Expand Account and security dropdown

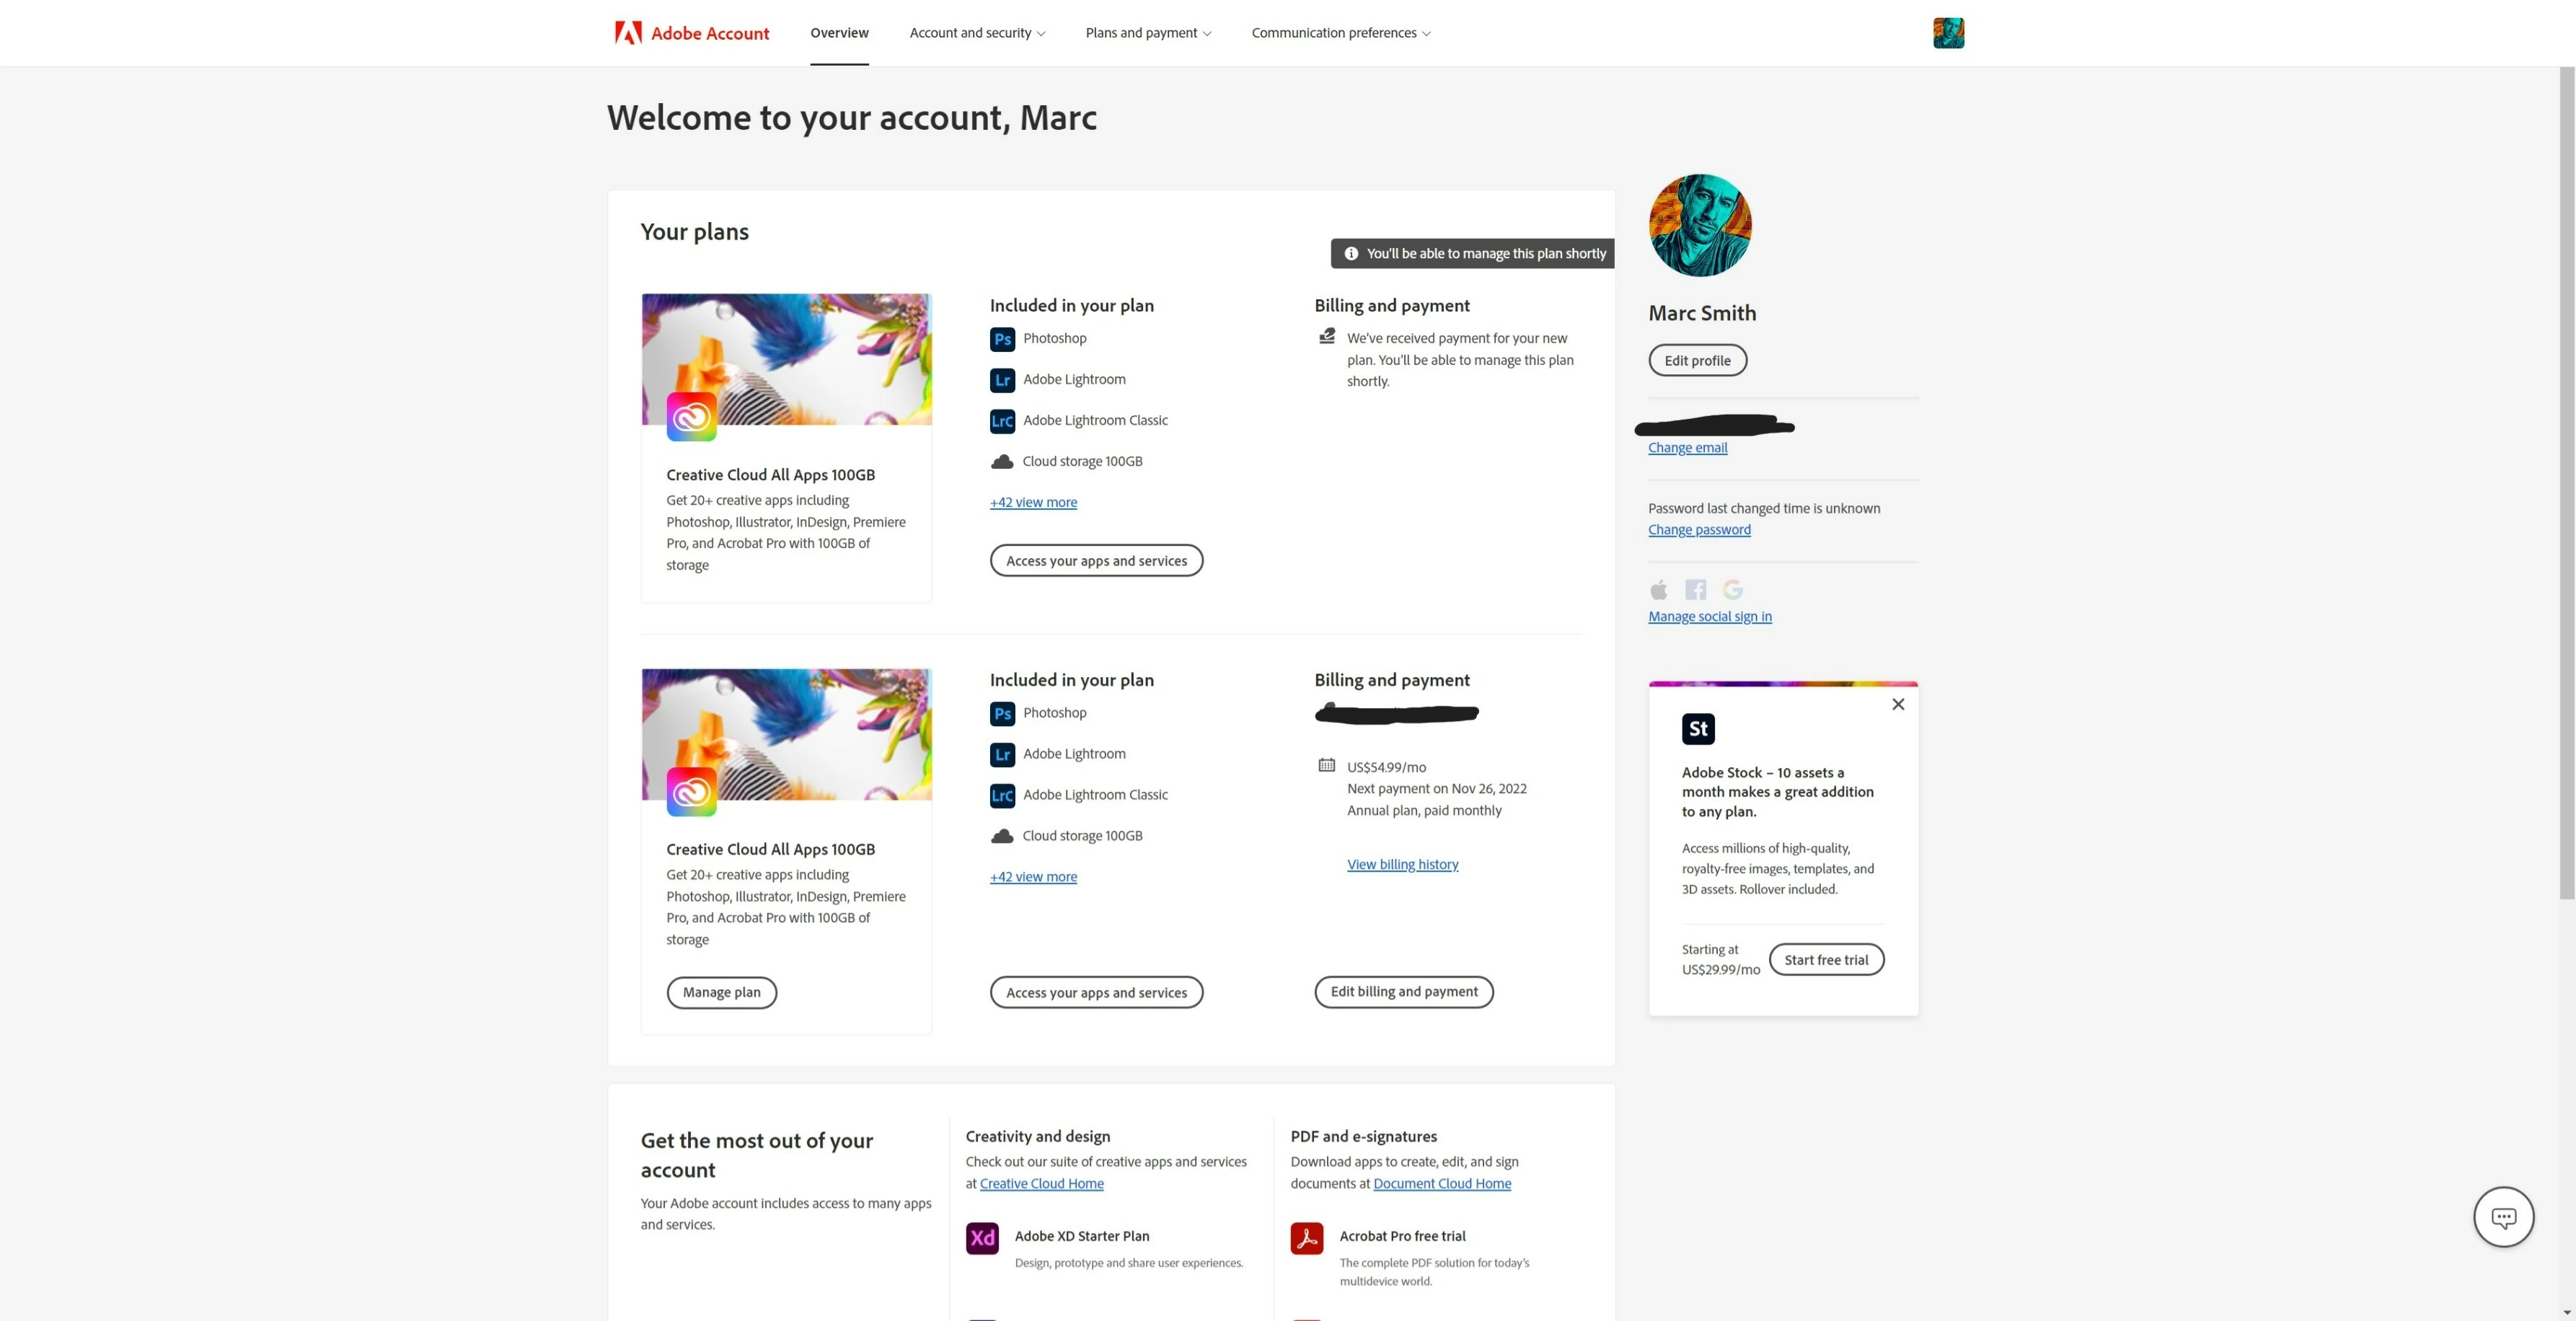point(977,33)
